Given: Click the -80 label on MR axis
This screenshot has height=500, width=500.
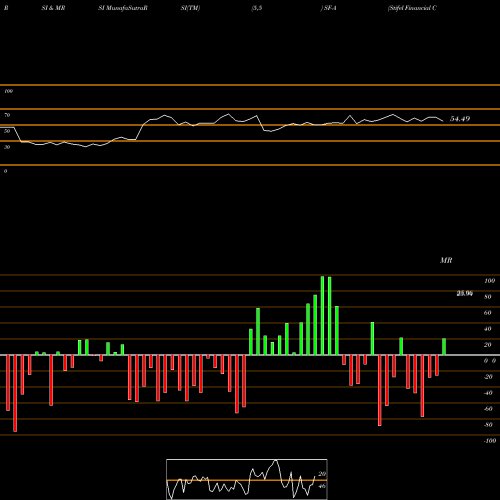Looking at the screenshot, I should point(488,425).
